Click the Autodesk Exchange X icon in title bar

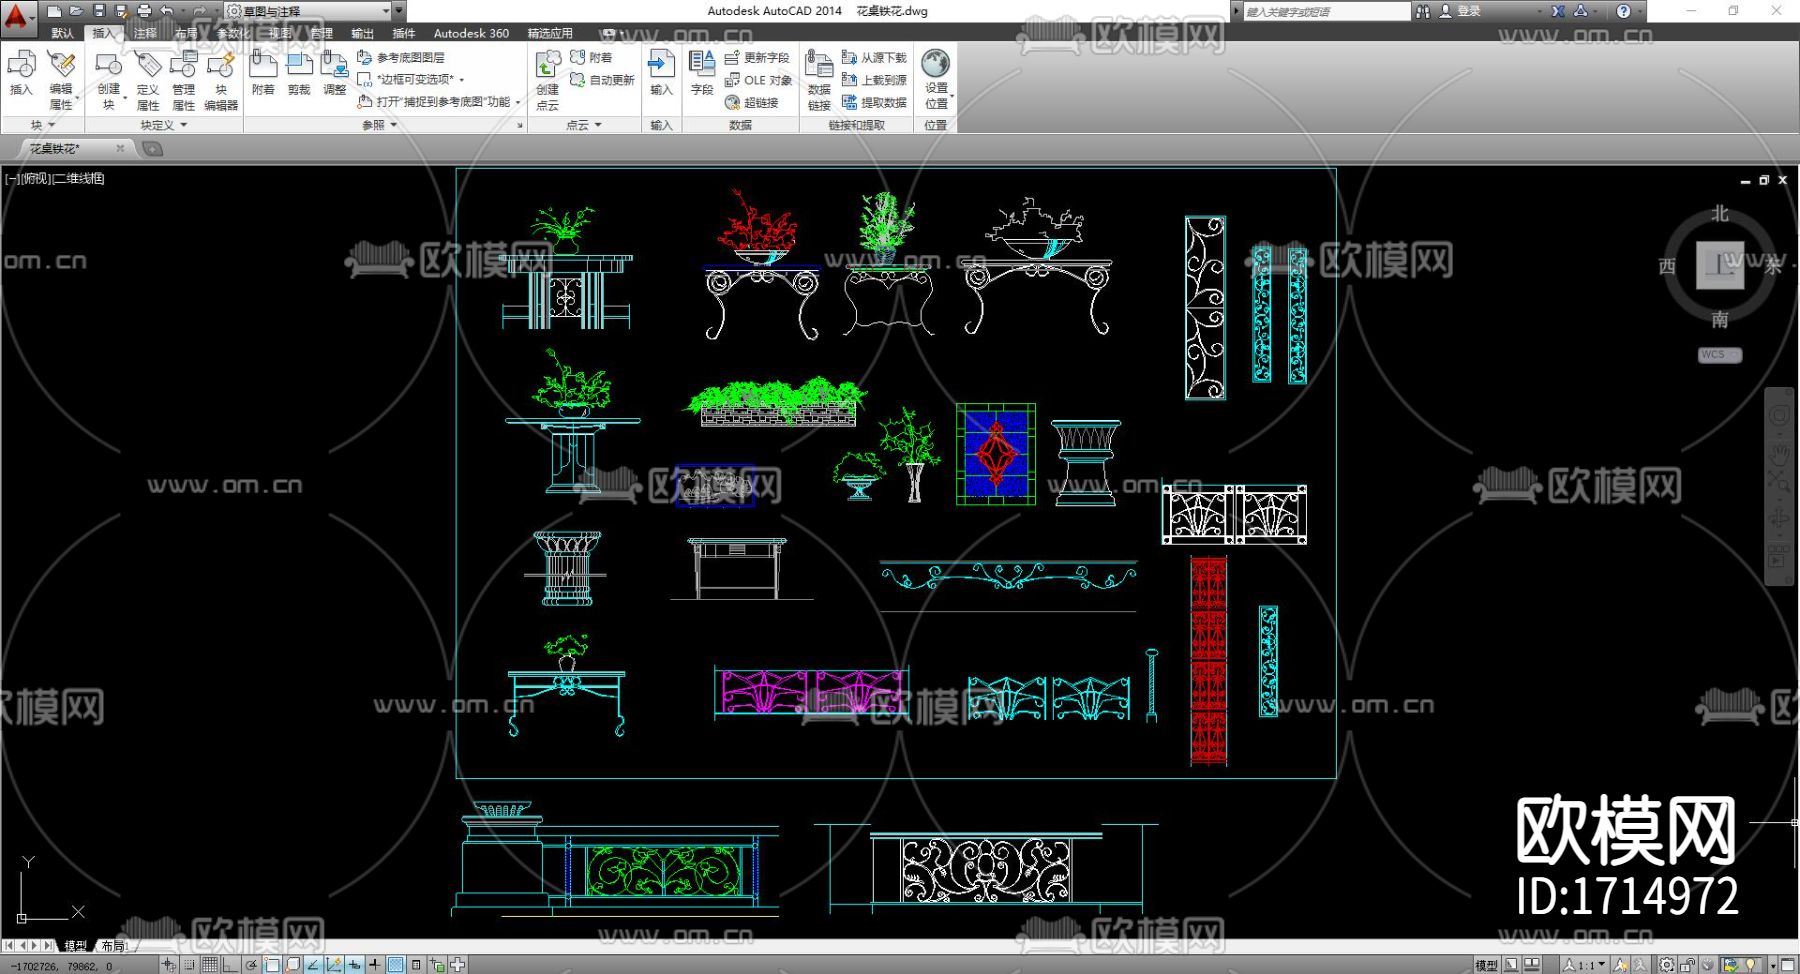click(x=1558, y=11)
